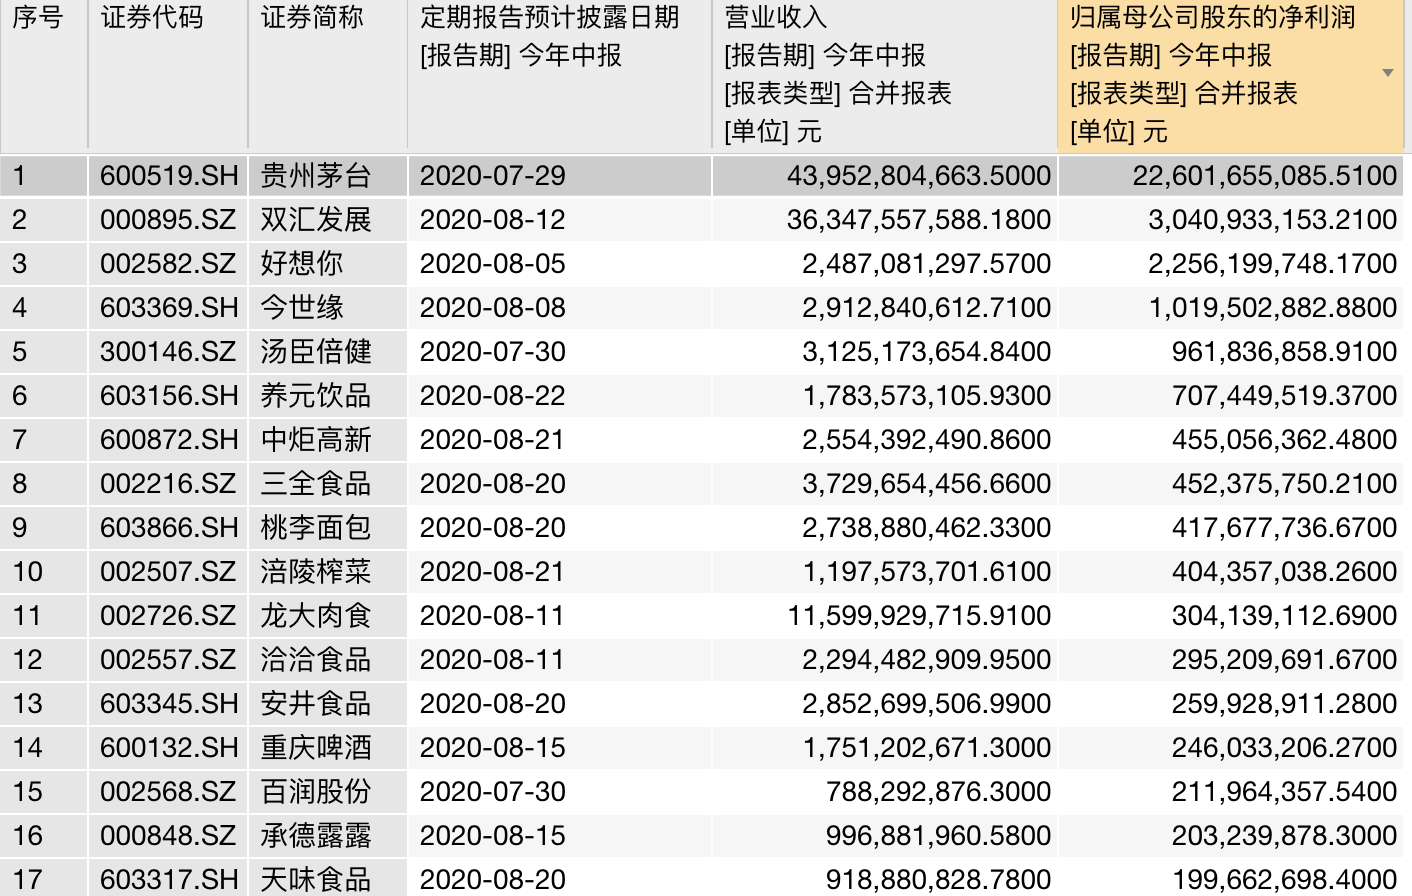Select stock code 603345.SH
Viewport: 1412px width, 896px height.
169,704
